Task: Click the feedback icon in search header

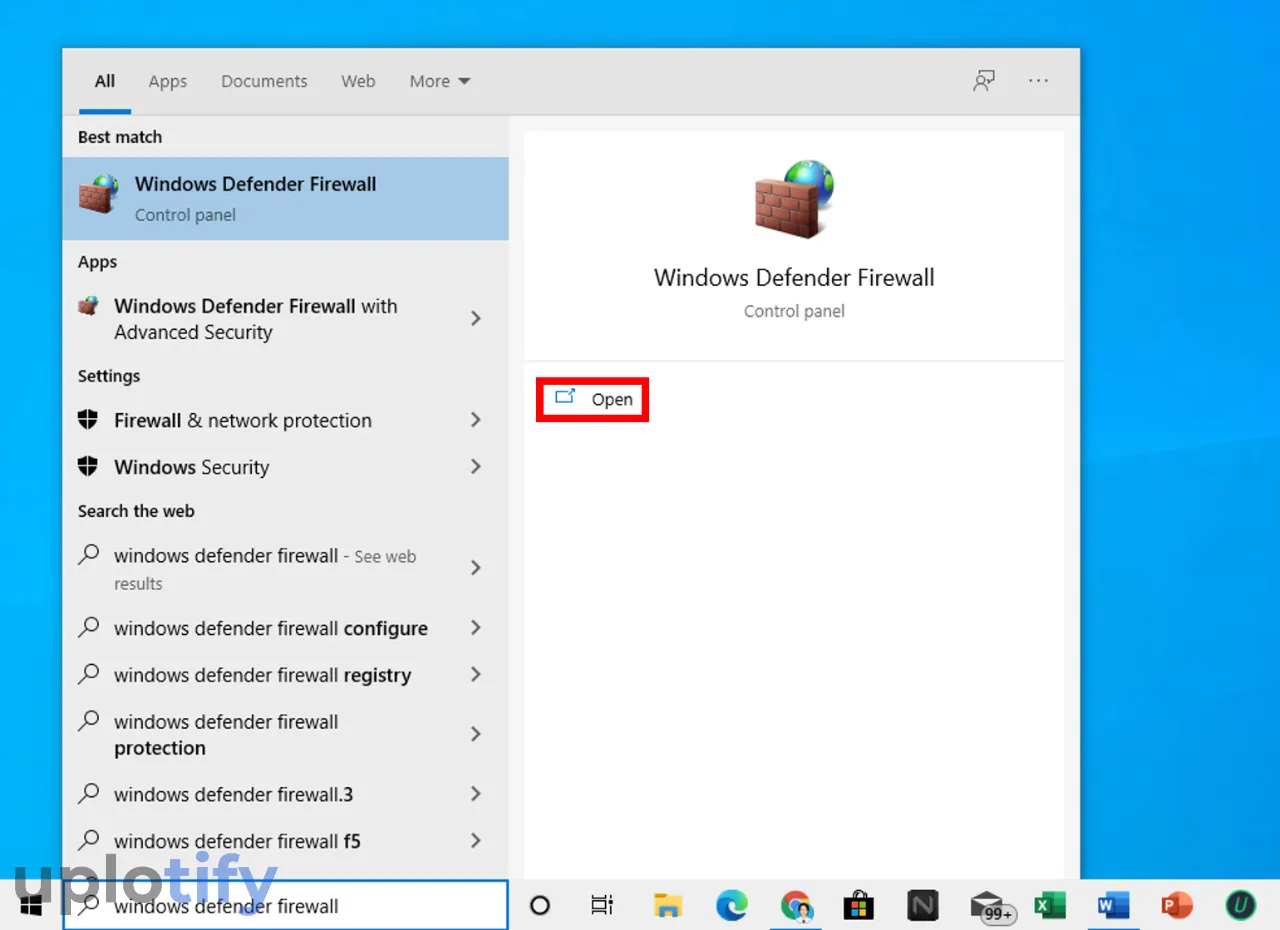Action: coord(984,81)
